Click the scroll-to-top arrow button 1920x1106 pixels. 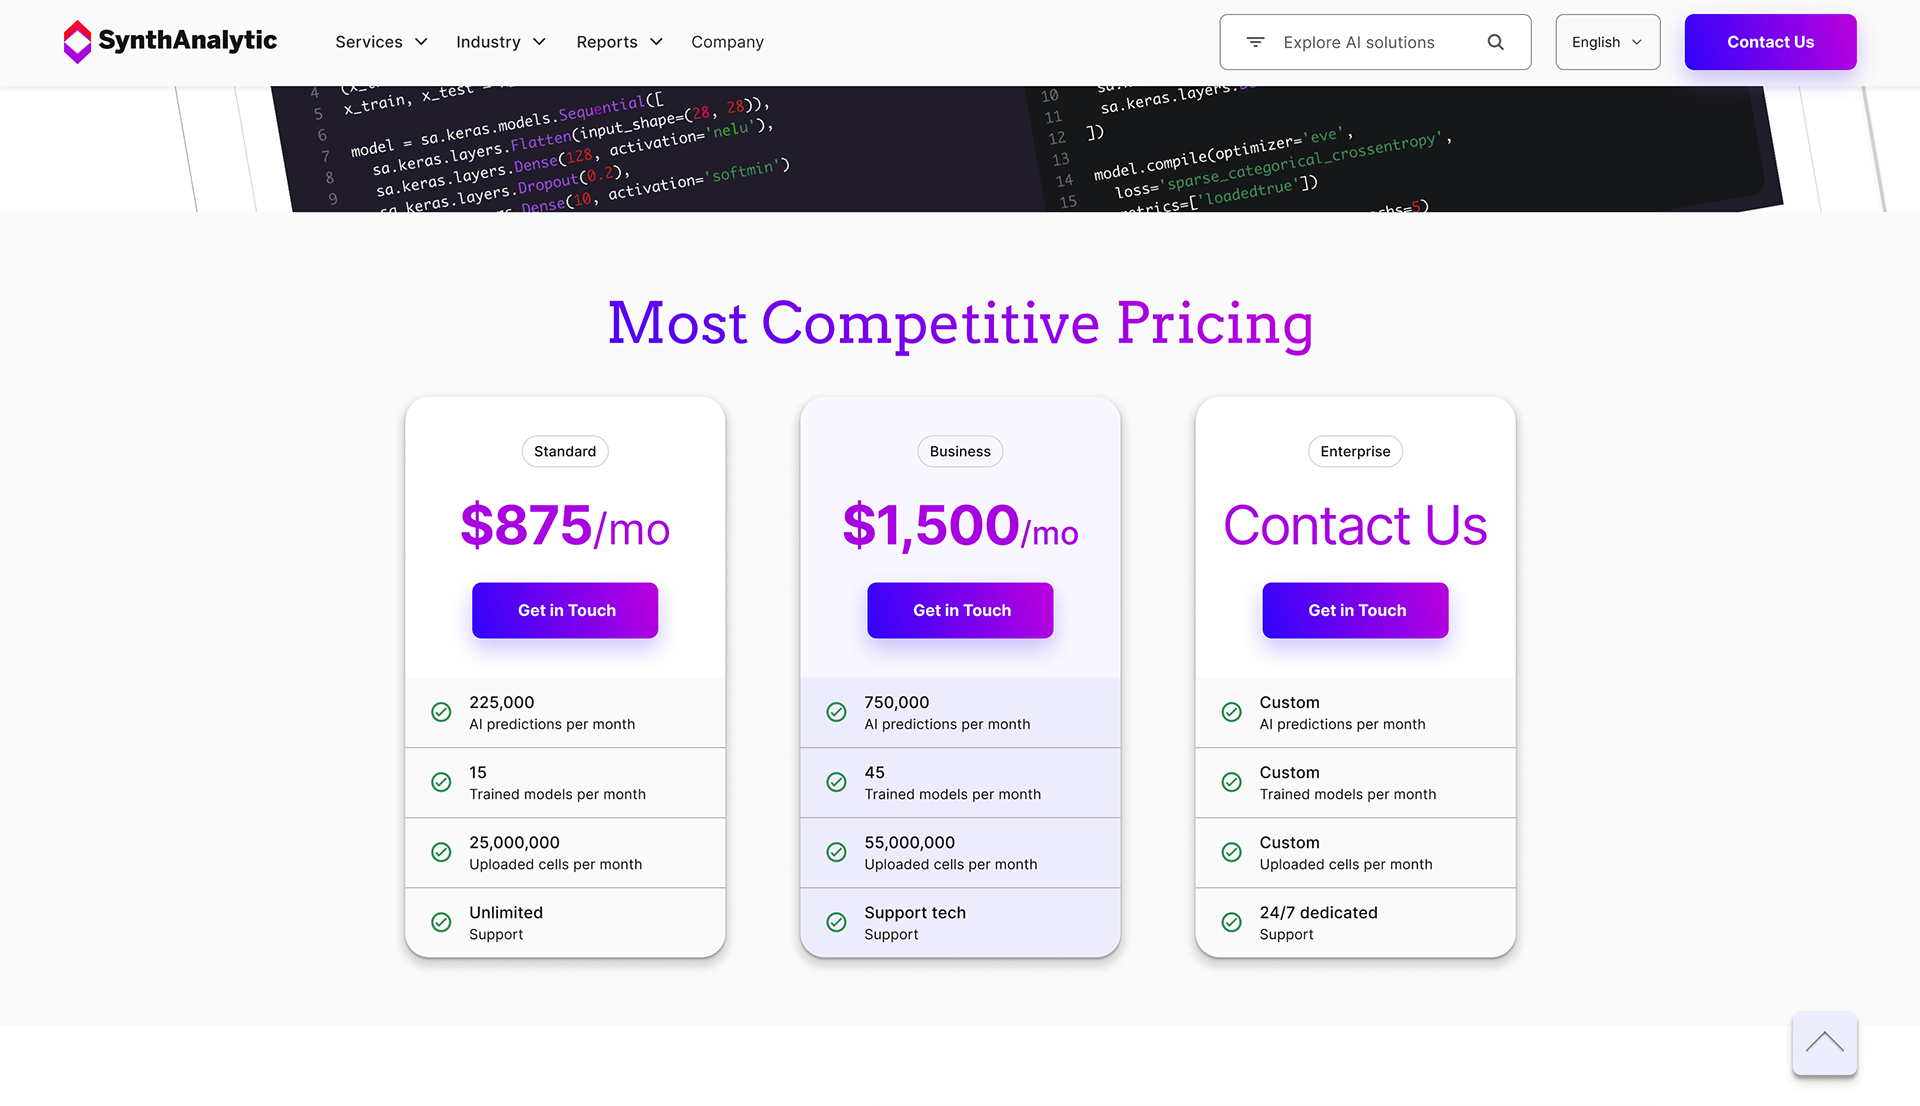click(x=1824, y=1043)
